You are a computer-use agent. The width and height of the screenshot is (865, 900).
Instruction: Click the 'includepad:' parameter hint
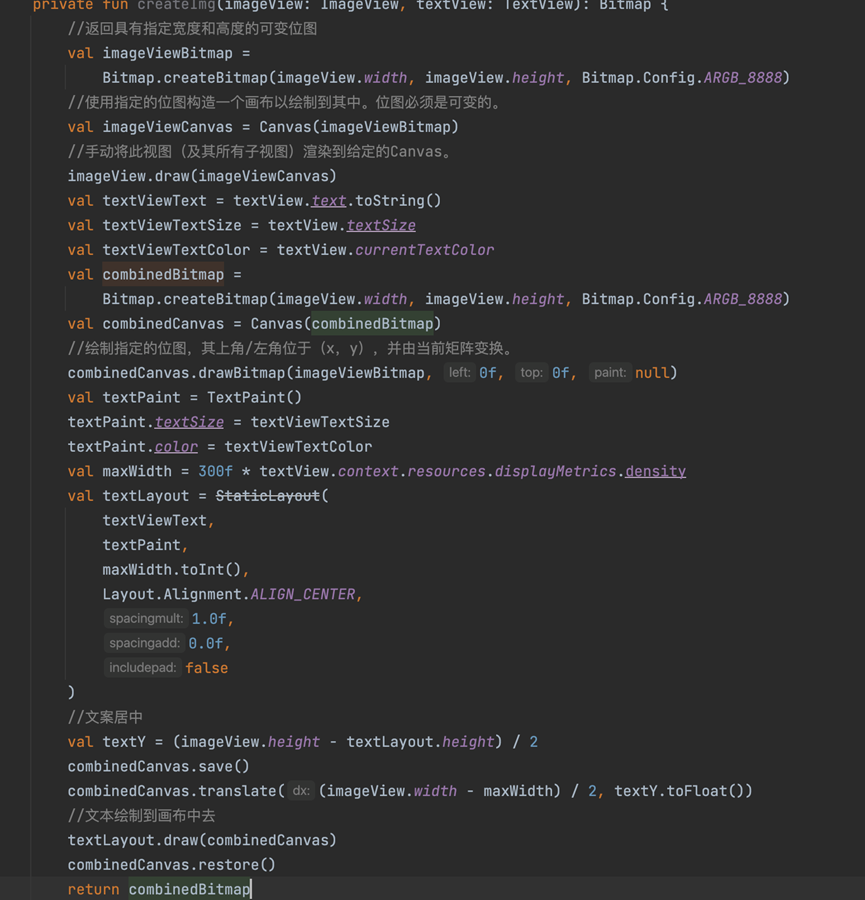tap(142, 668)
